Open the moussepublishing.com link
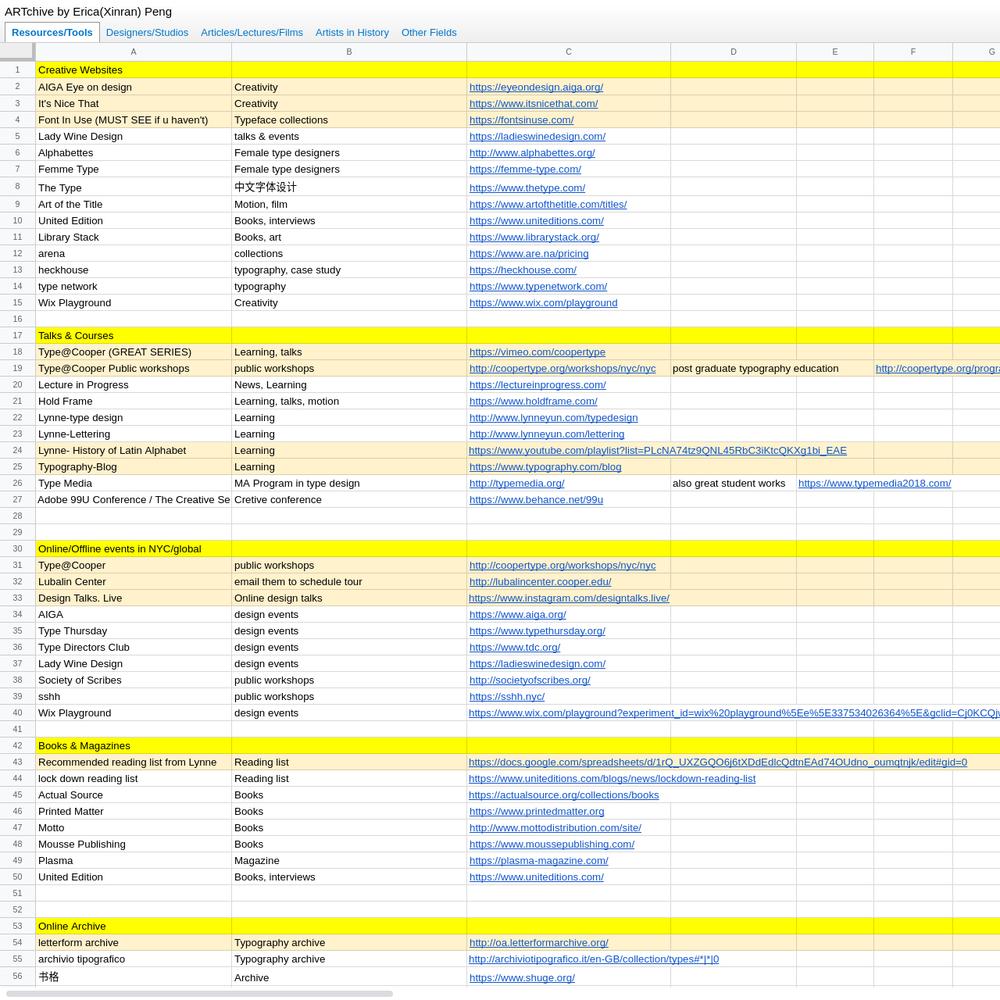The height and width of the screenshot is (1000, 1000). pos(552,844)
